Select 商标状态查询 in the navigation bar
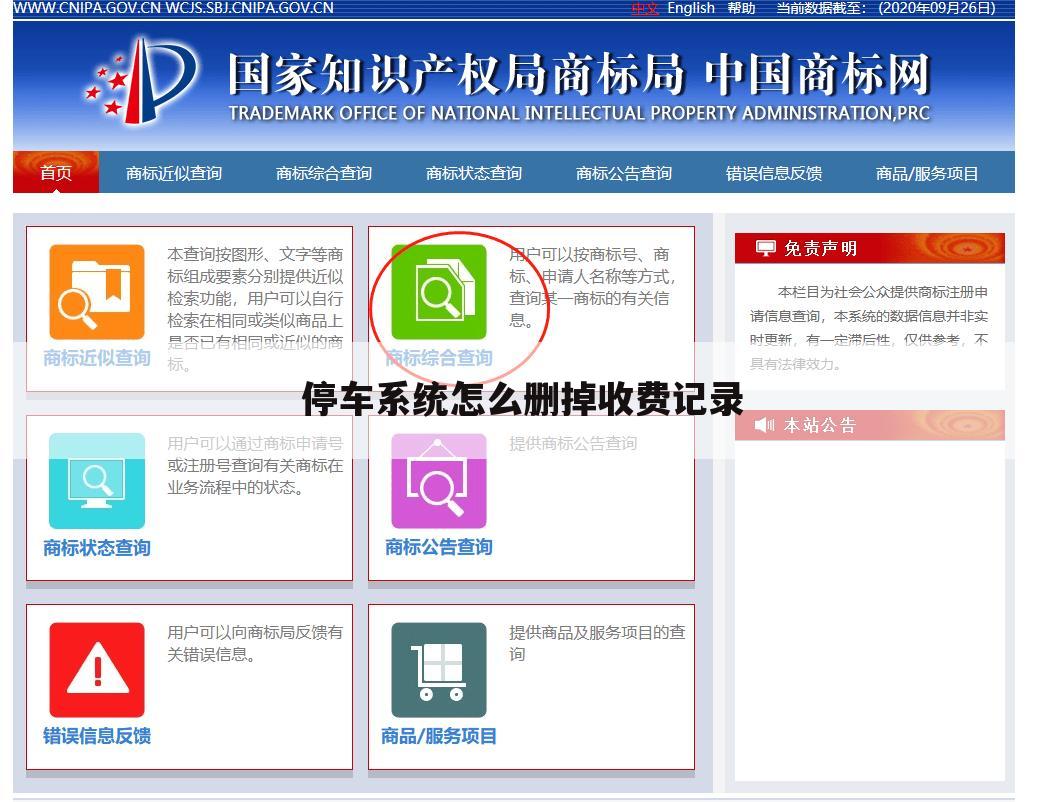Screen dimensions: 1046x802 pos(474,173)
